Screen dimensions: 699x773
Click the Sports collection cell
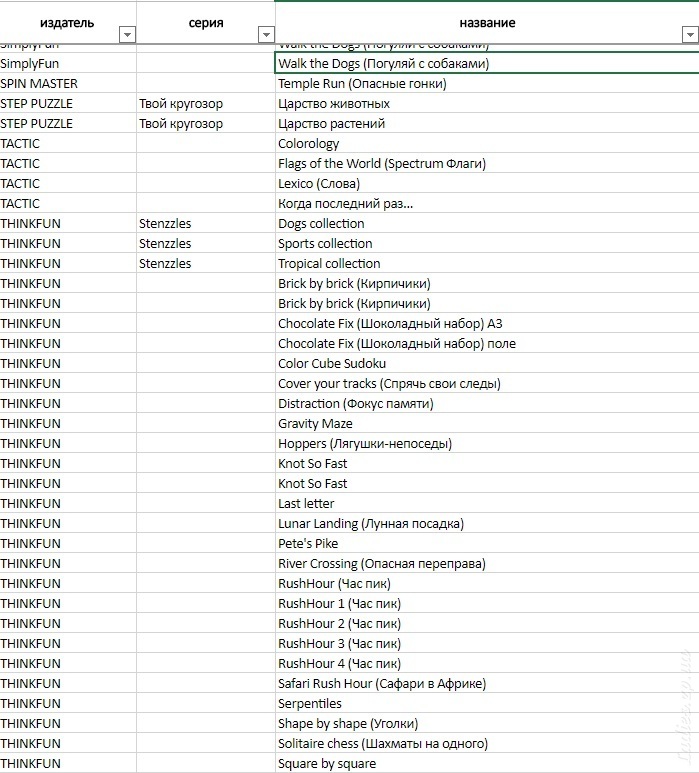click(x=487, y=244)
